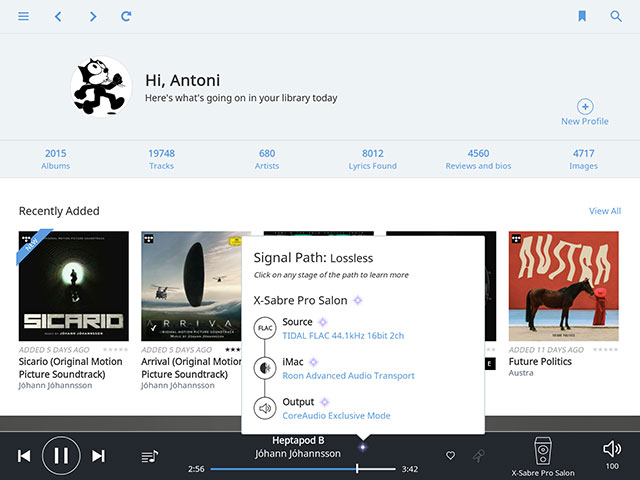This screenshot has width=640, height=480.
Task: Click the FLAC source stage icon
Action: point(265,328)
